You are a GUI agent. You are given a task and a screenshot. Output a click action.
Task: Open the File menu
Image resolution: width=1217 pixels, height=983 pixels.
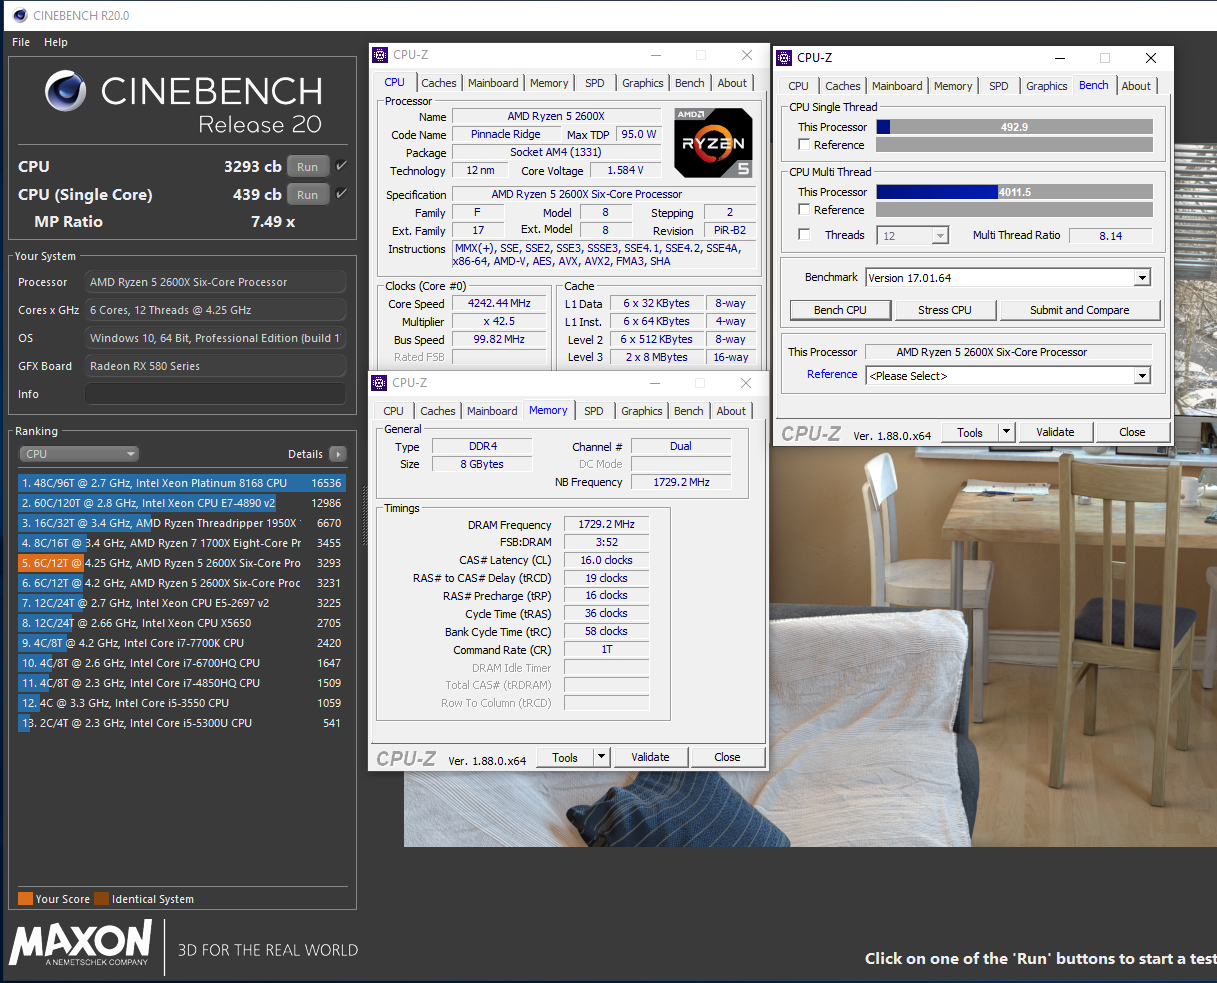pos(21,42)
